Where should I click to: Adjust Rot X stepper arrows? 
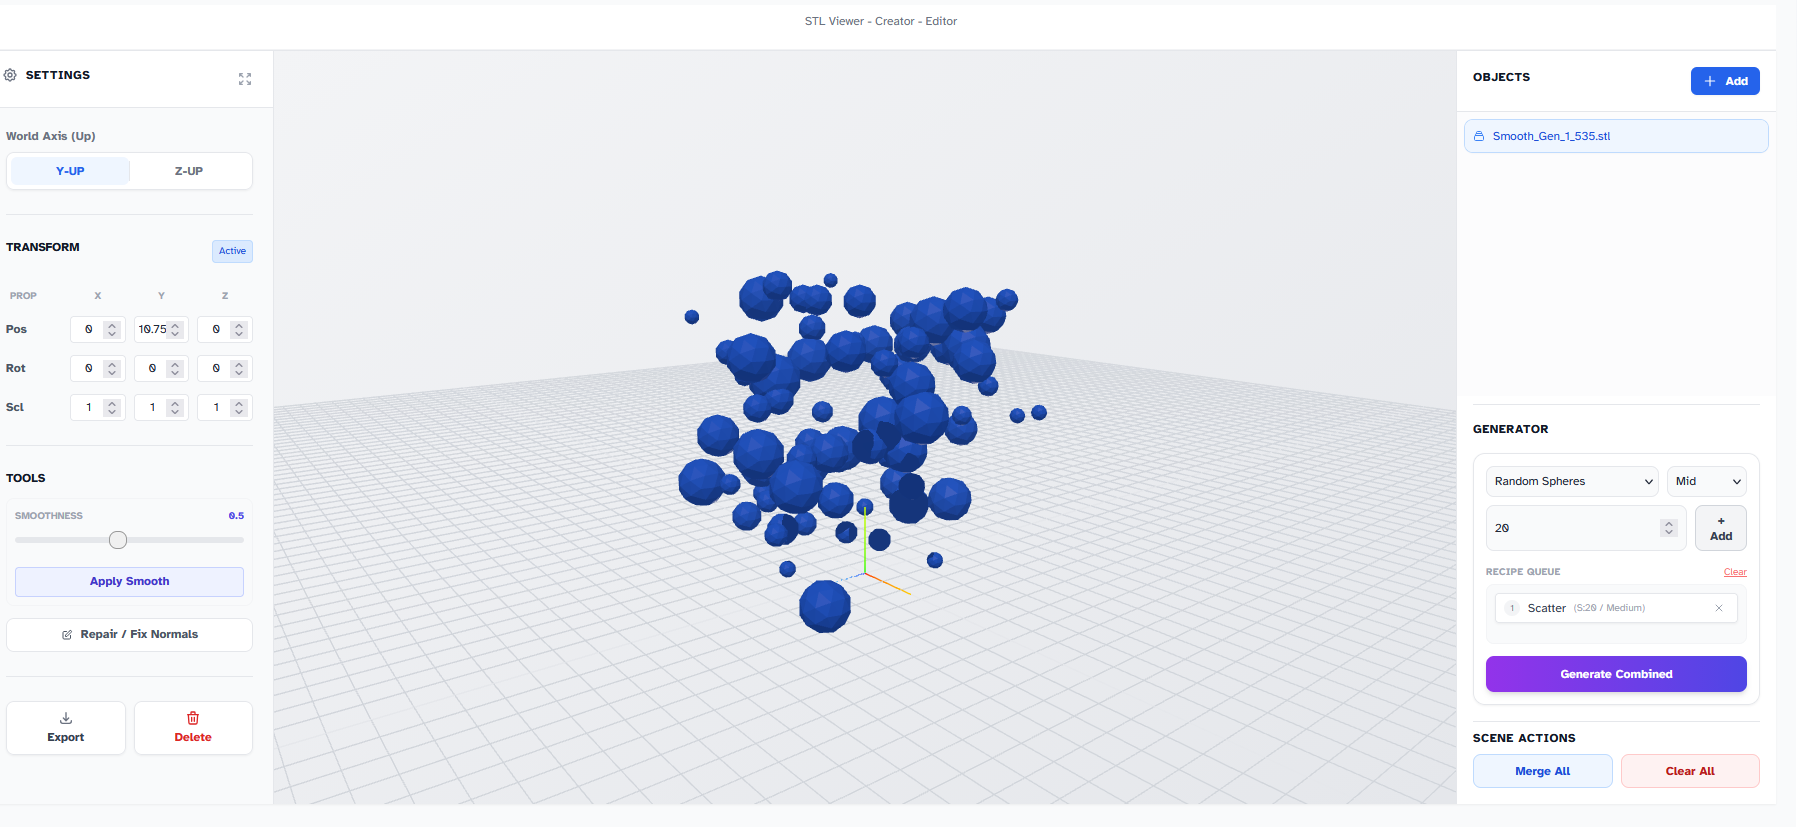tap(112, 368)
